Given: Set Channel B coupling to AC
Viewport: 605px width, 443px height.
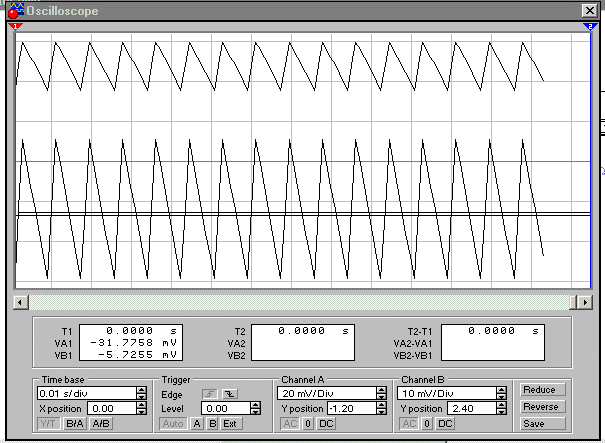Looking at the screenshot, I should click(x=410, y=424).
